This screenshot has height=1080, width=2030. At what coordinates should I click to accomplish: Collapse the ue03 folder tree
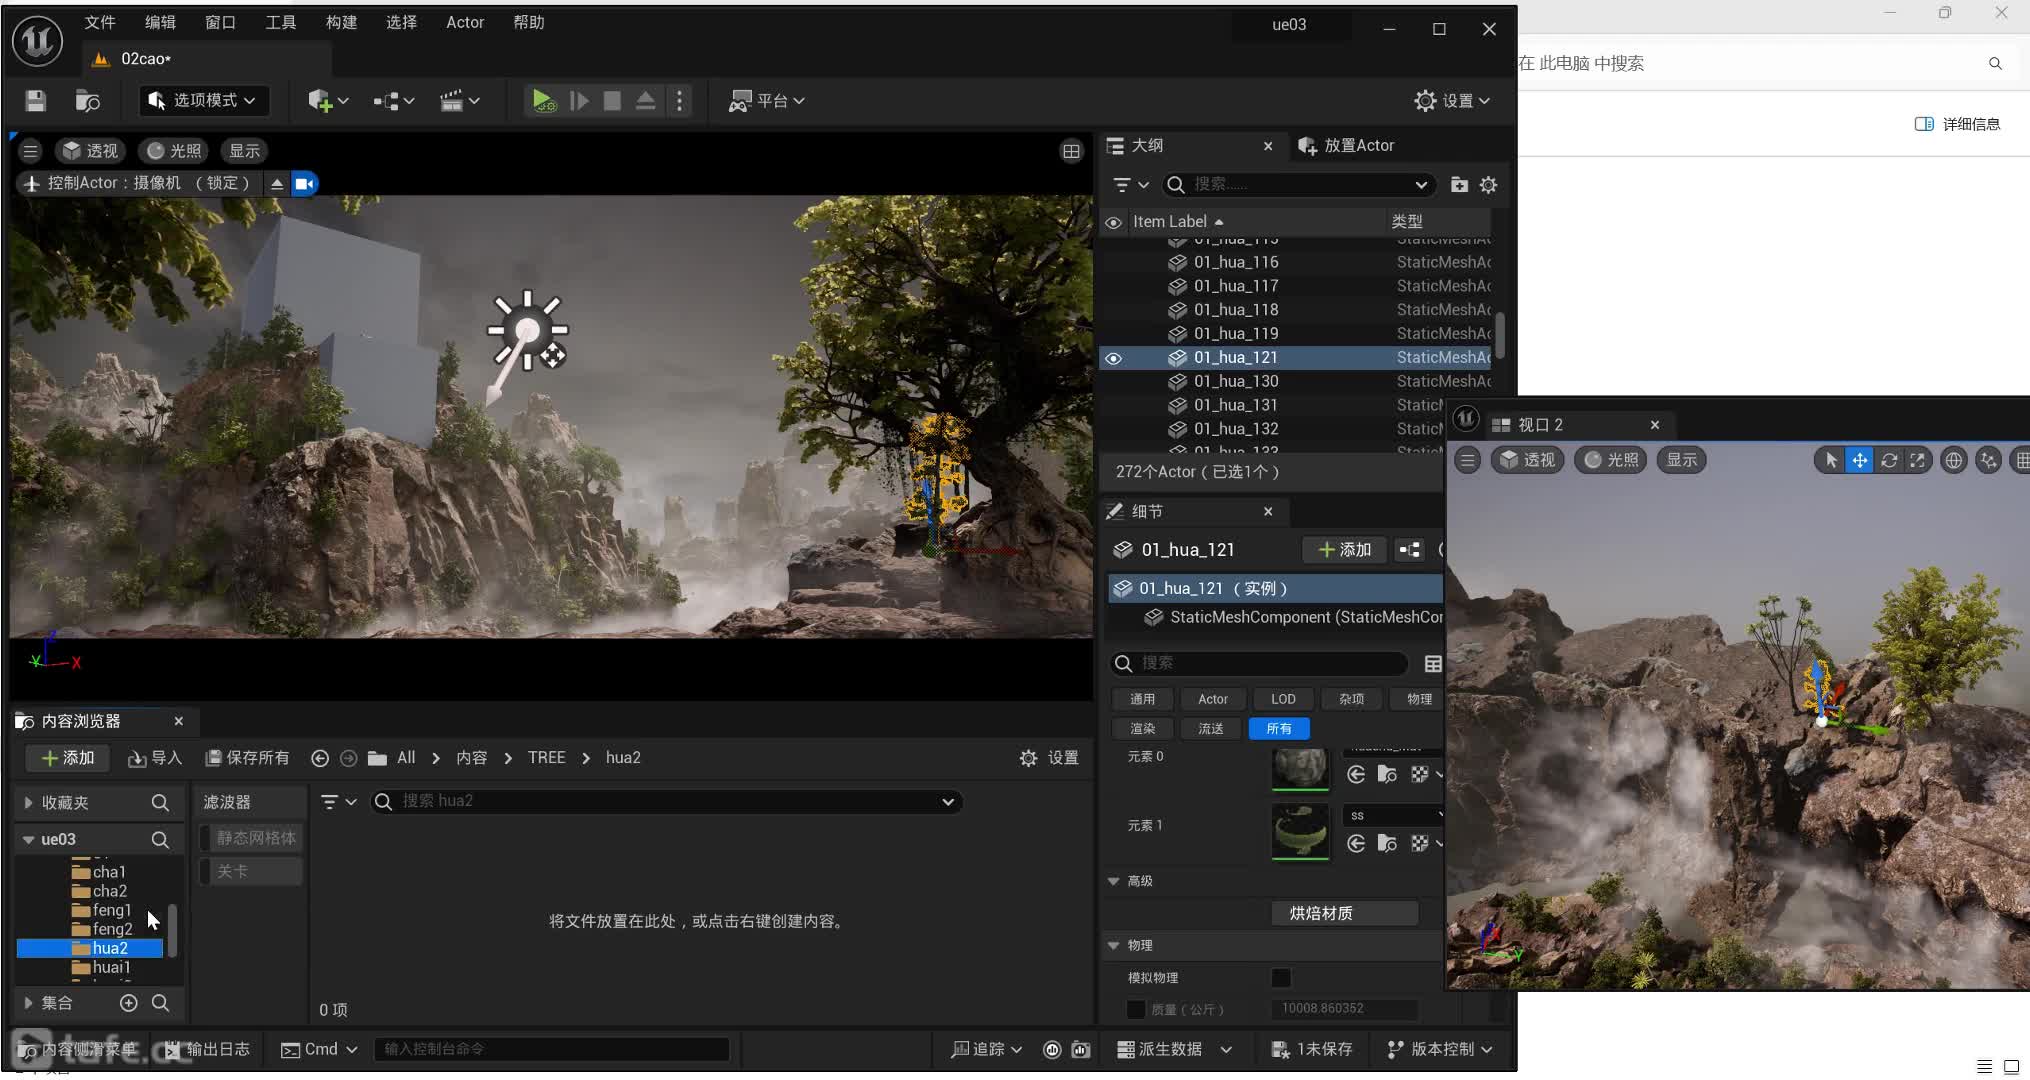click(x=28, y=840)
